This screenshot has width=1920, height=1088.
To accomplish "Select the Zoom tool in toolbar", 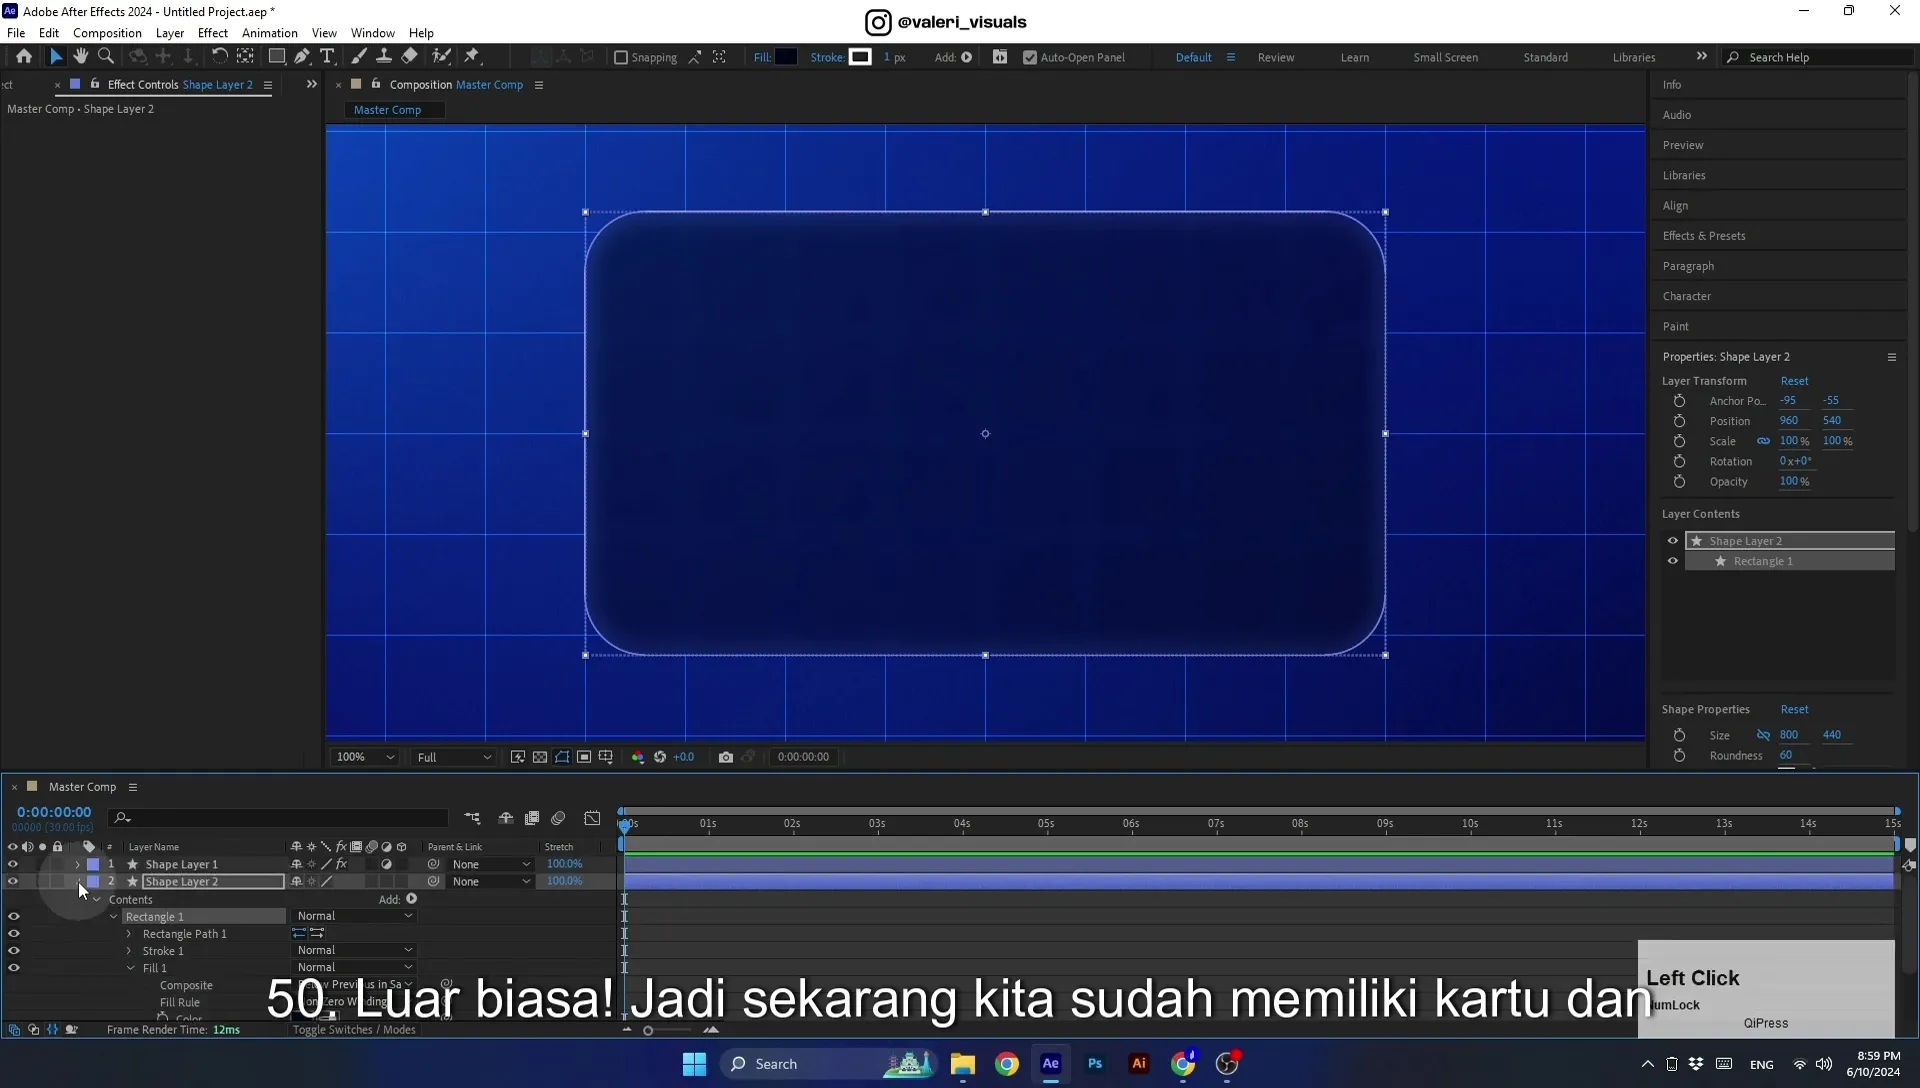I will 106,57.
